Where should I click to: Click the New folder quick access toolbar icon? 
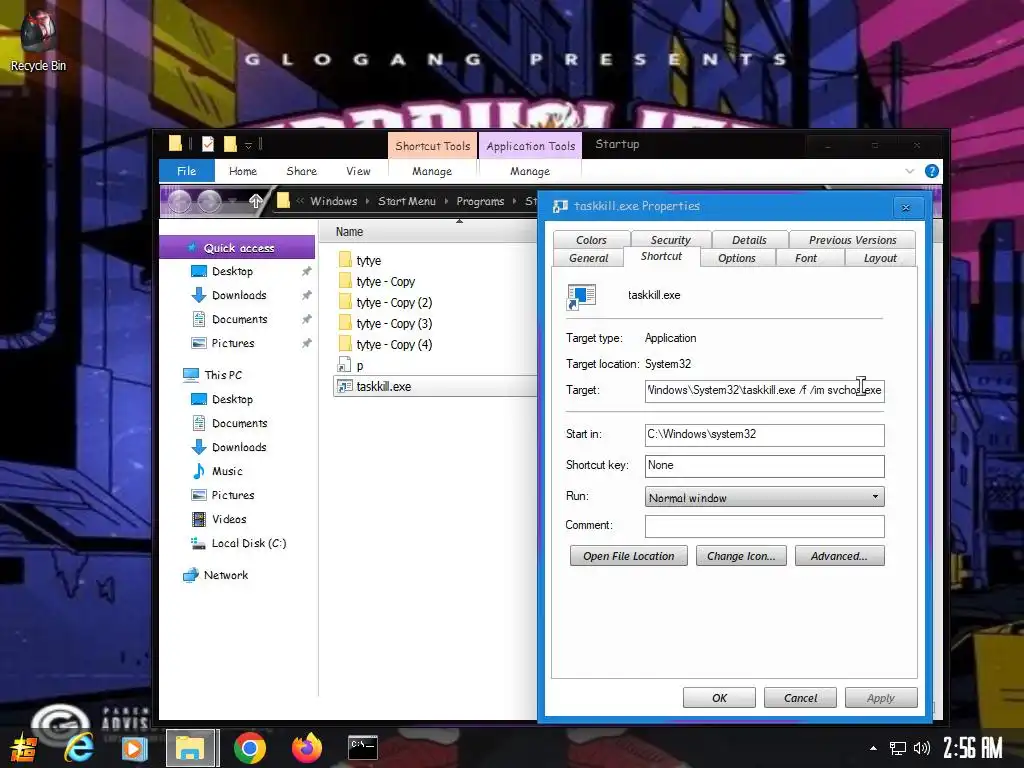[230, 144]
